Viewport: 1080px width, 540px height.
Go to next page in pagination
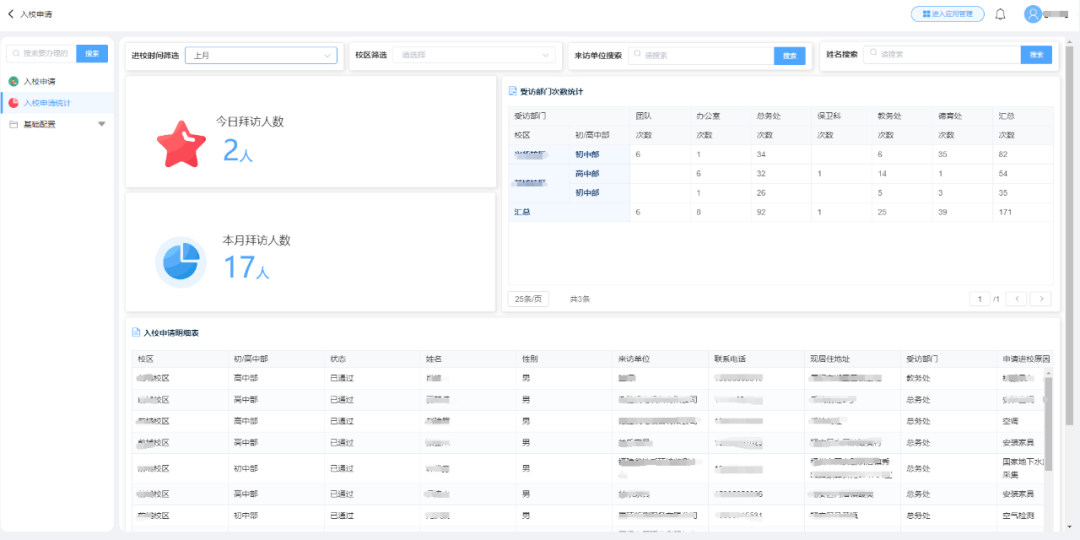click(1041, 299)
